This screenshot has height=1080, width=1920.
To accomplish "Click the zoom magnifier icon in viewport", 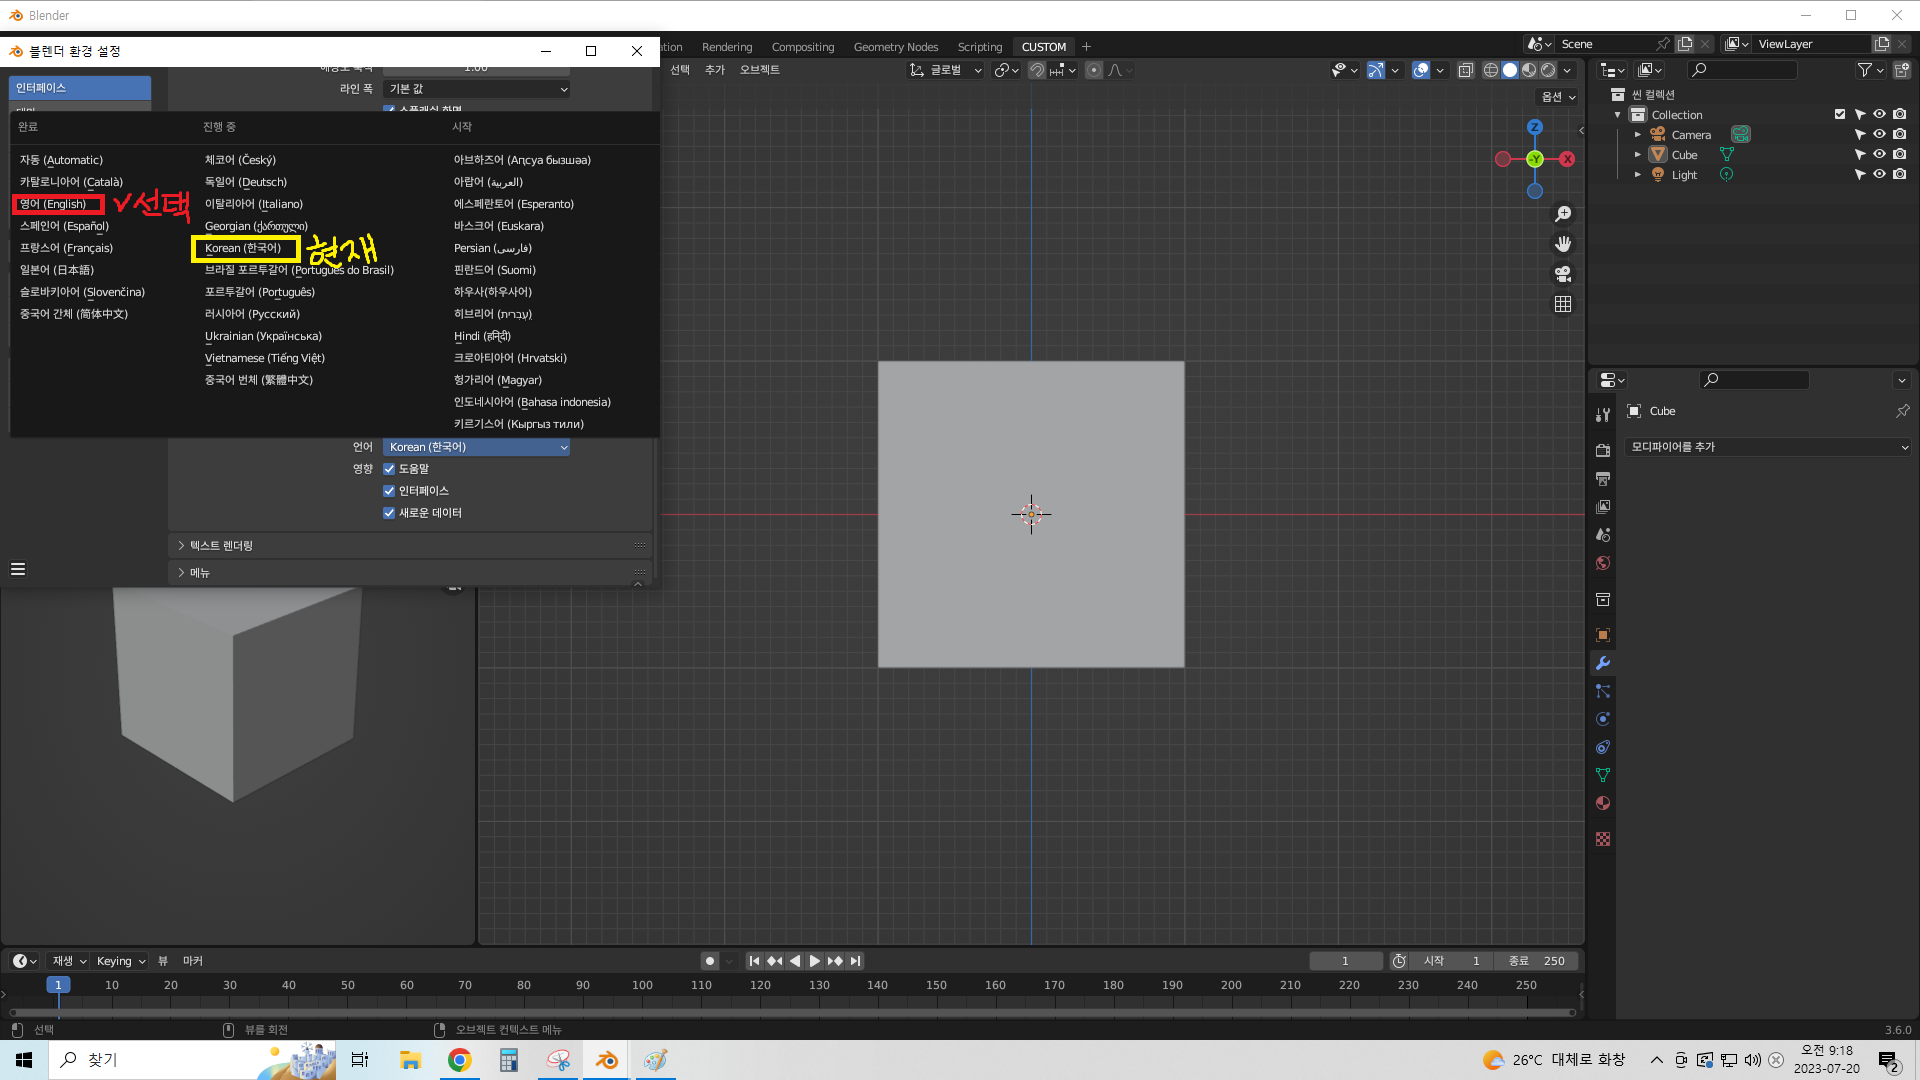I will pos(1563,214).
